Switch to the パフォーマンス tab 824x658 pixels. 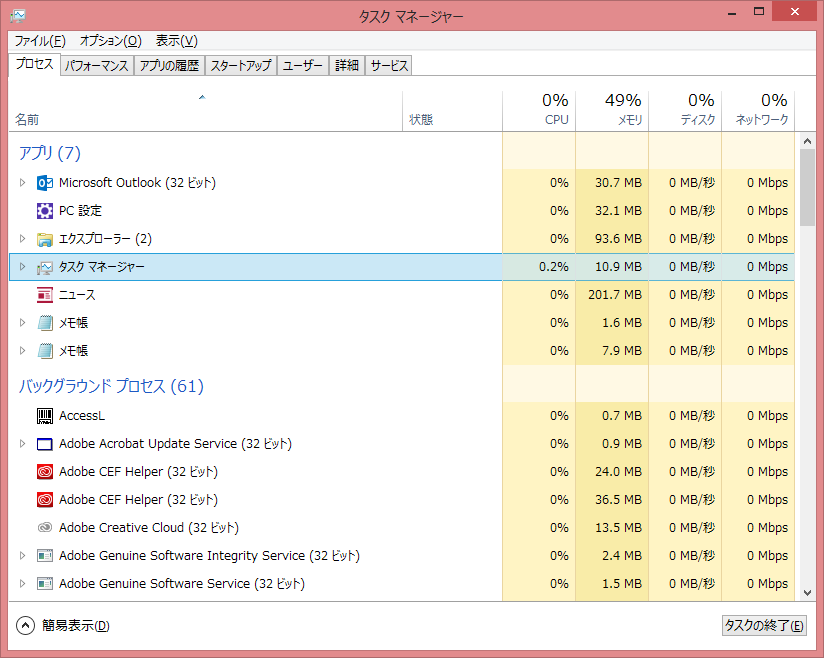96,66
